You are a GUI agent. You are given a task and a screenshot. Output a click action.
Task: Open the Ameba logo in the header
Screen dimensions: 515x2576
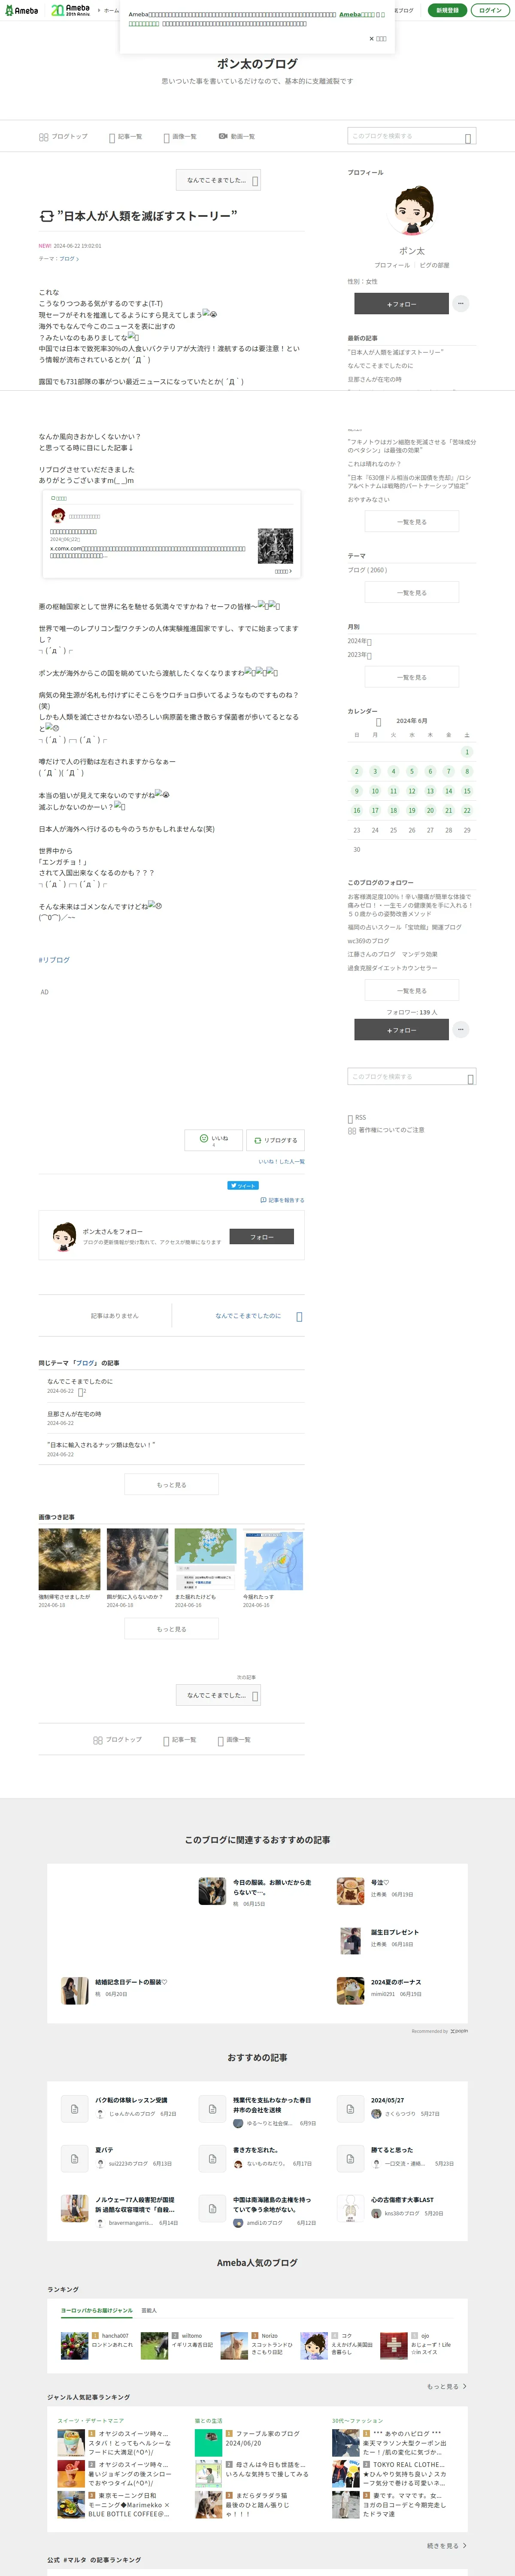coord(21,10)
